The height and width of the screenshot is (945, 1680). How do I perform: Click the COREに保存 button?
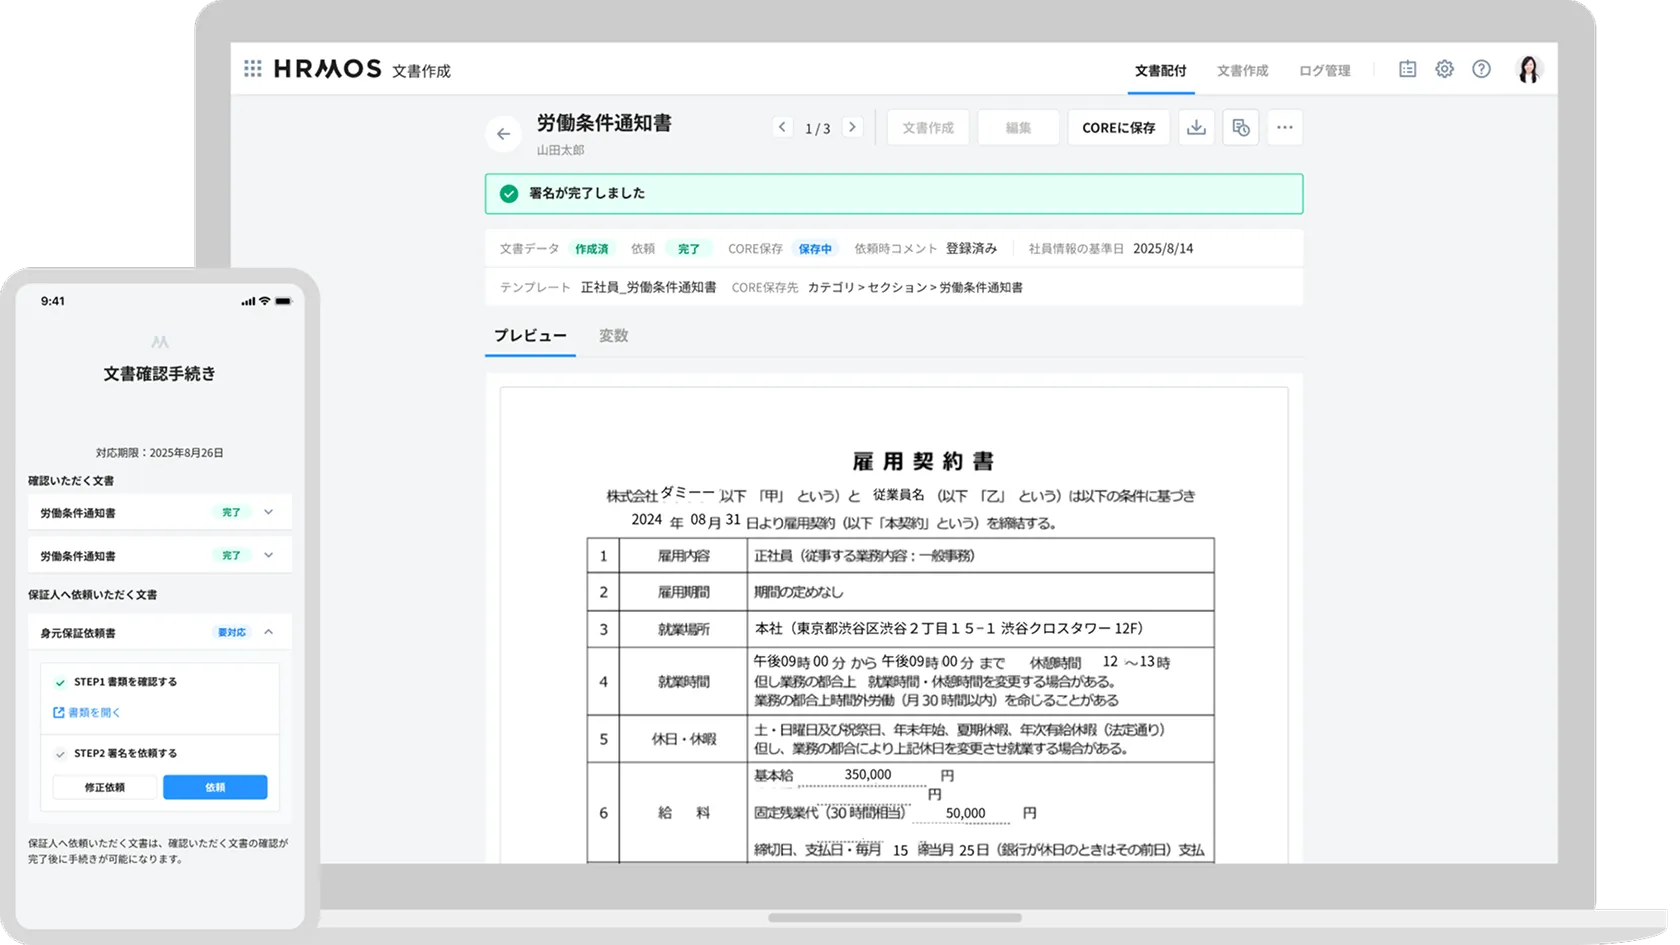(1118, 127)
